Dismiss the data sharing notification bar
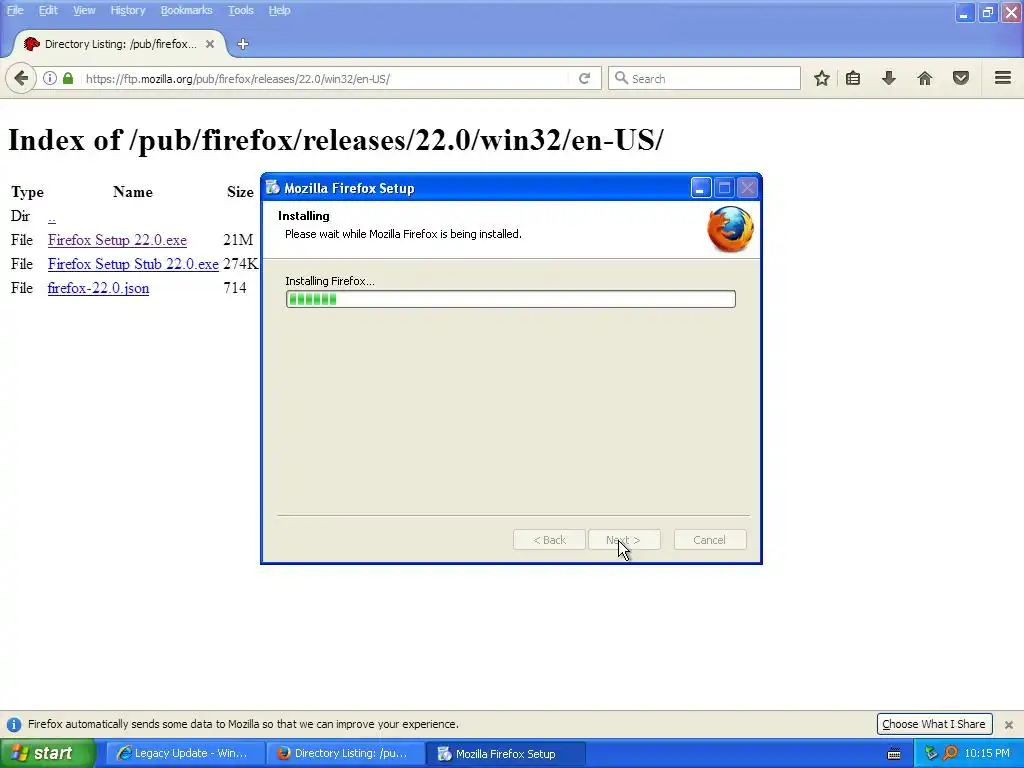 click(1008, 724)
